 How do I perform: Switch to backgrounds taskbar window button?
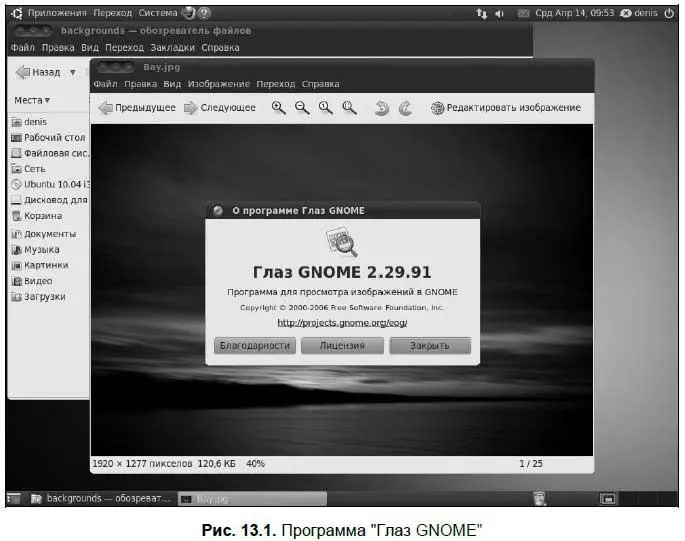tap(101, 499)
